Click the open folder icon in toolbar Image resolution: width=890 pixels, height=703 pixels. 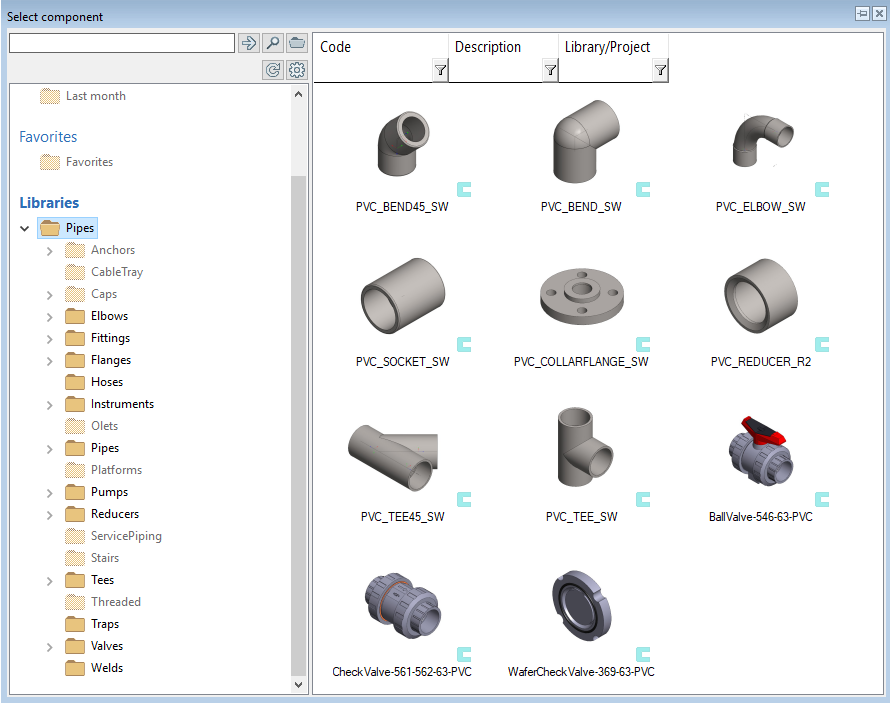pos(297,43)
